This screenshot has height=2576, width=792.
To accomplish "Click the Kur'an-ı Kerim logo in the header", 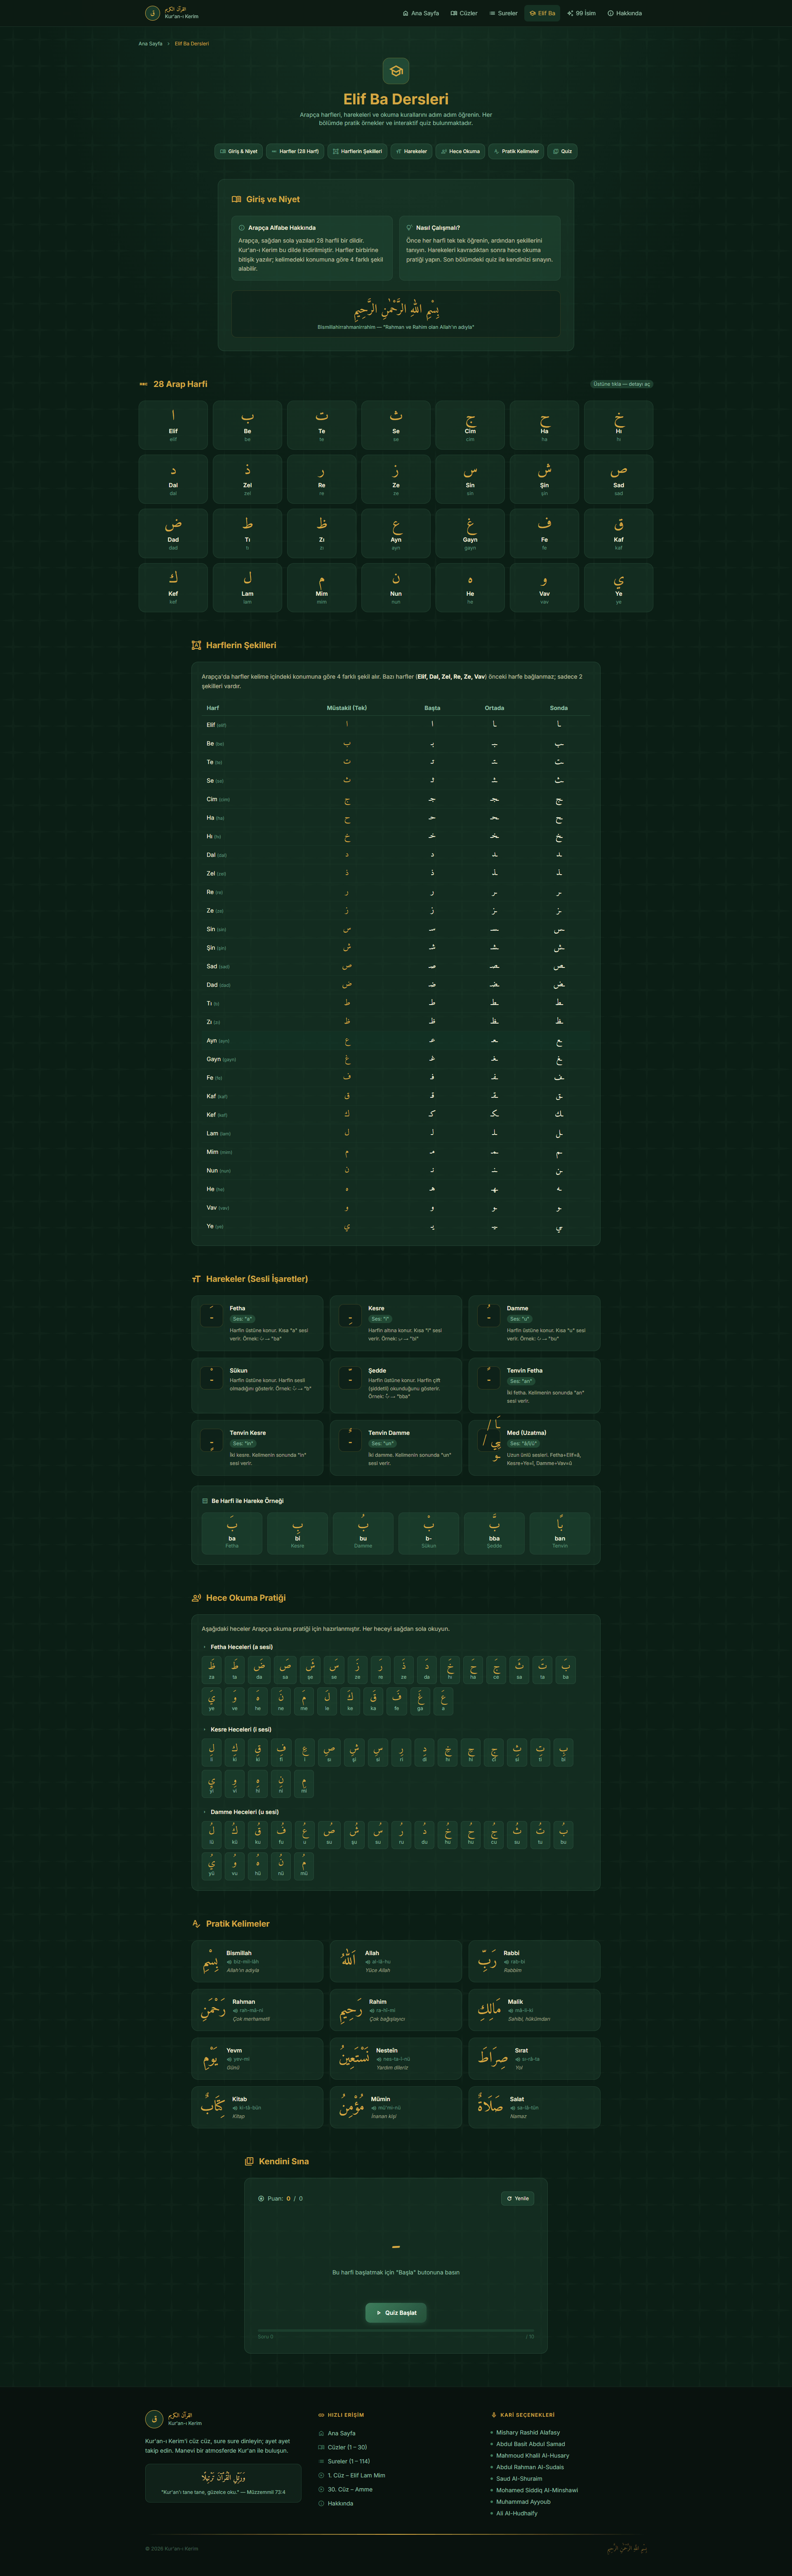I will [x=172, y=13].
